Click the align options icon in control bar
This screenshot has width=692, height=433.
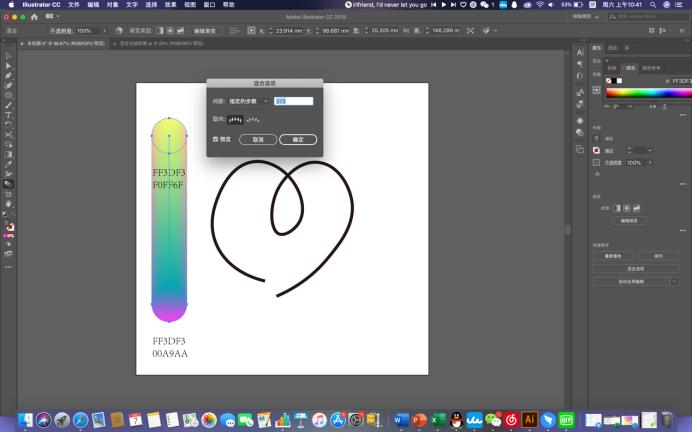(x=234, y=31)
